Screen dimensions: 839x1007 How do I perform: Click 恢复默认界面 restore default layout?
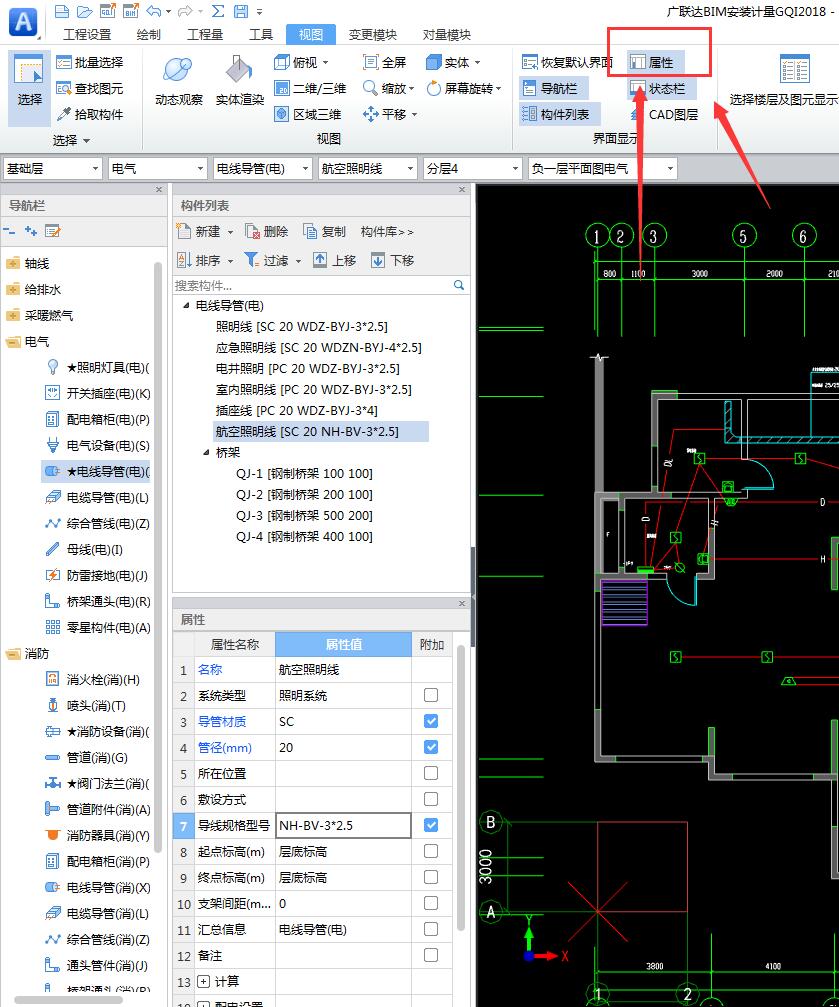pos(567,62)
